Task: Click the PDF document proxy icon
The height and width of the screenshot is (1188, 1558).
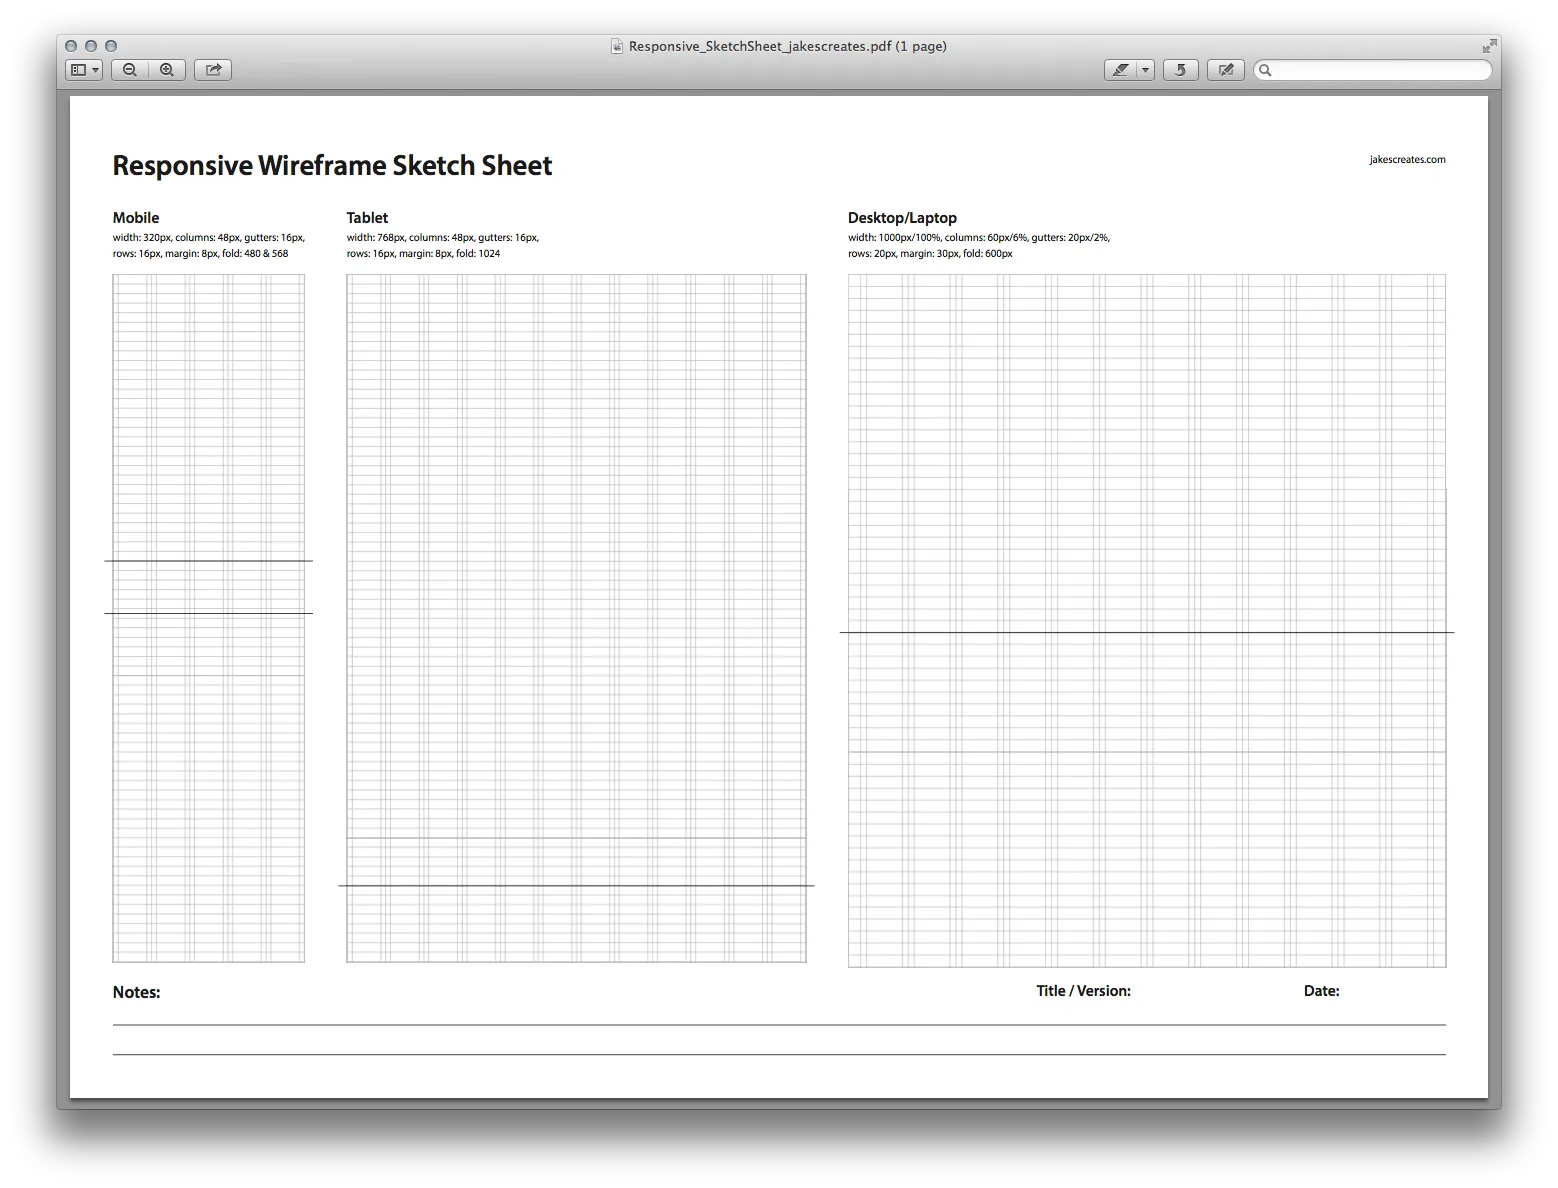Action: point(618,46)
